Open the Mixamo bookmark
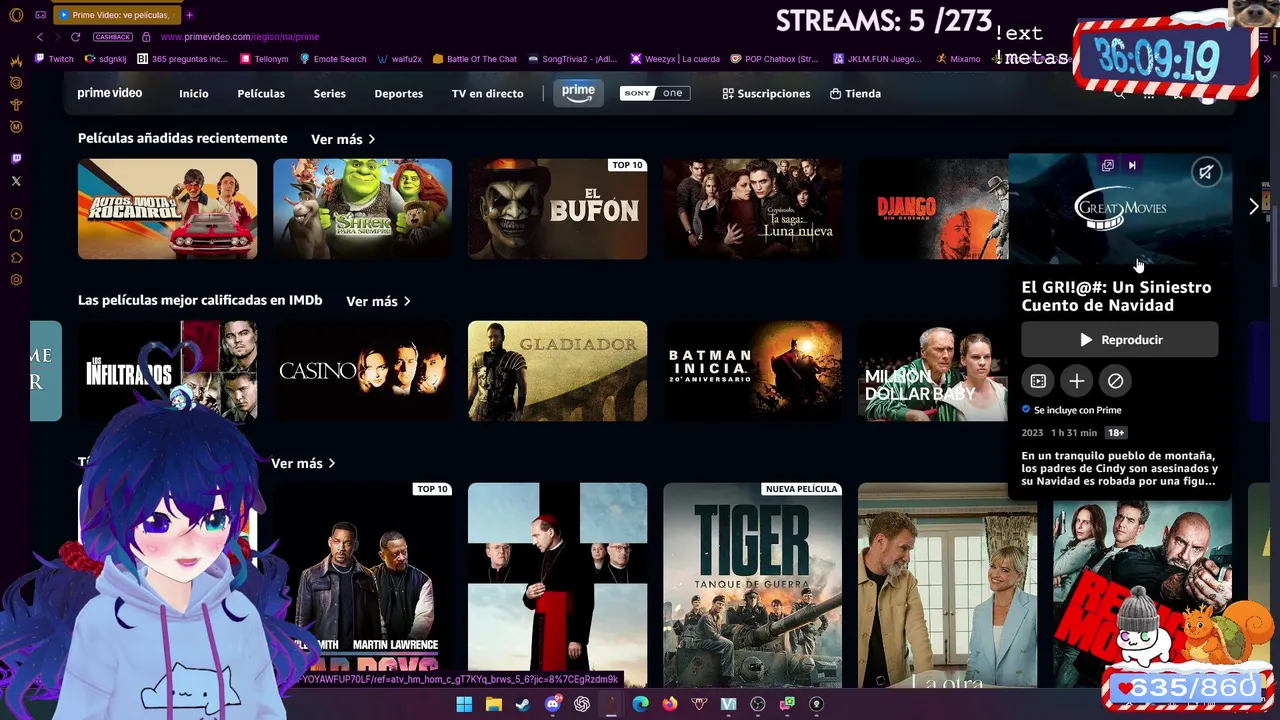Image resolution: width=1280 pixels, height=720 pixels. (x=958, y=59)
